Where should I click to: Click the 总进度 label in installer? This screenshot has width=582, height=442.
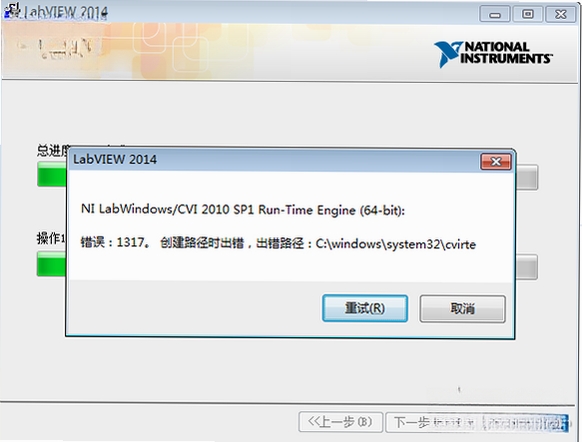click(x=52, y=150)
